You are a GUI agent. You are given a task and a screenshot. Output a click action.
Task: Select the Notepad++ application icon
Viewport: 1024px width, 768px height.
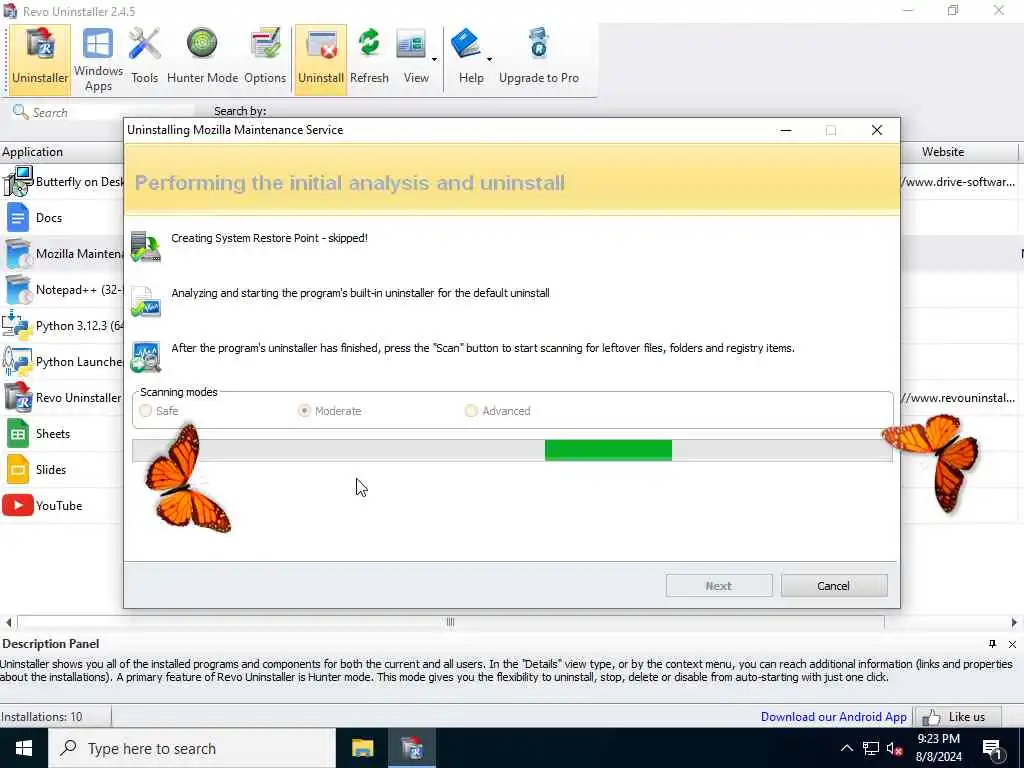(x=17, y=289)
